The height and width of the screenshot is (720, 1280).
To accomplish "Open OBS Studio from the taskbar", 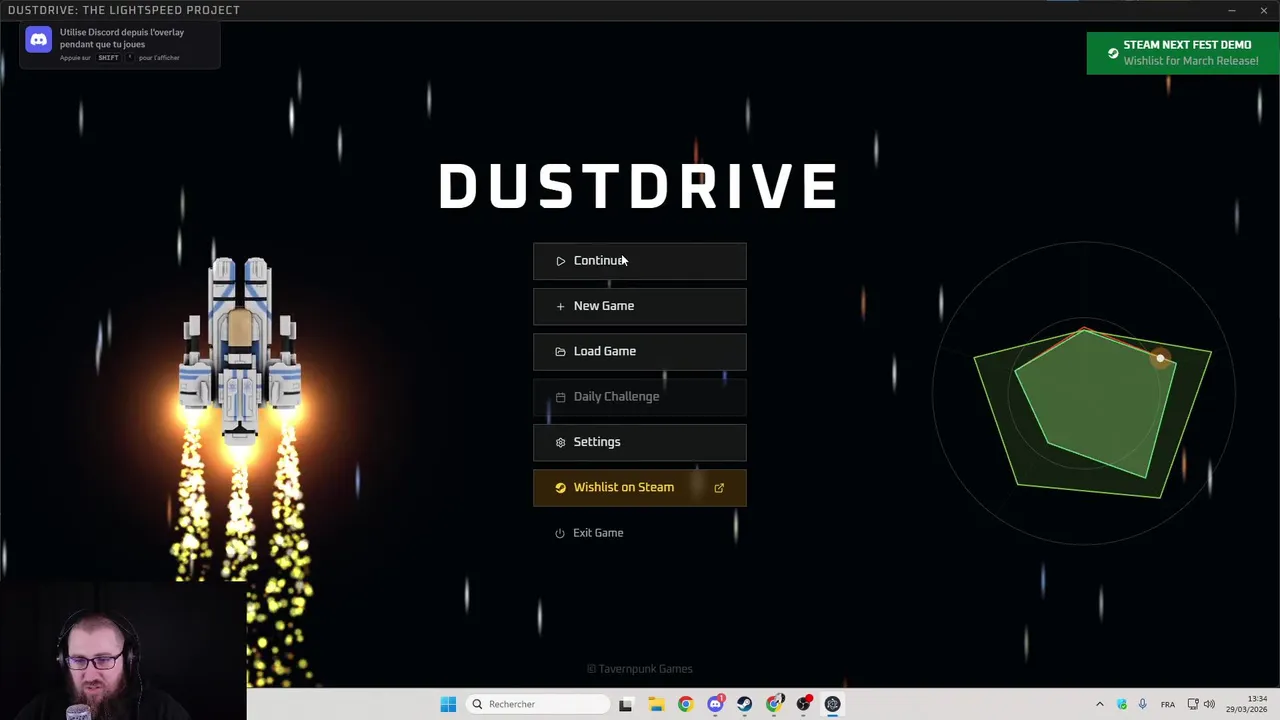I will point(803,704).
